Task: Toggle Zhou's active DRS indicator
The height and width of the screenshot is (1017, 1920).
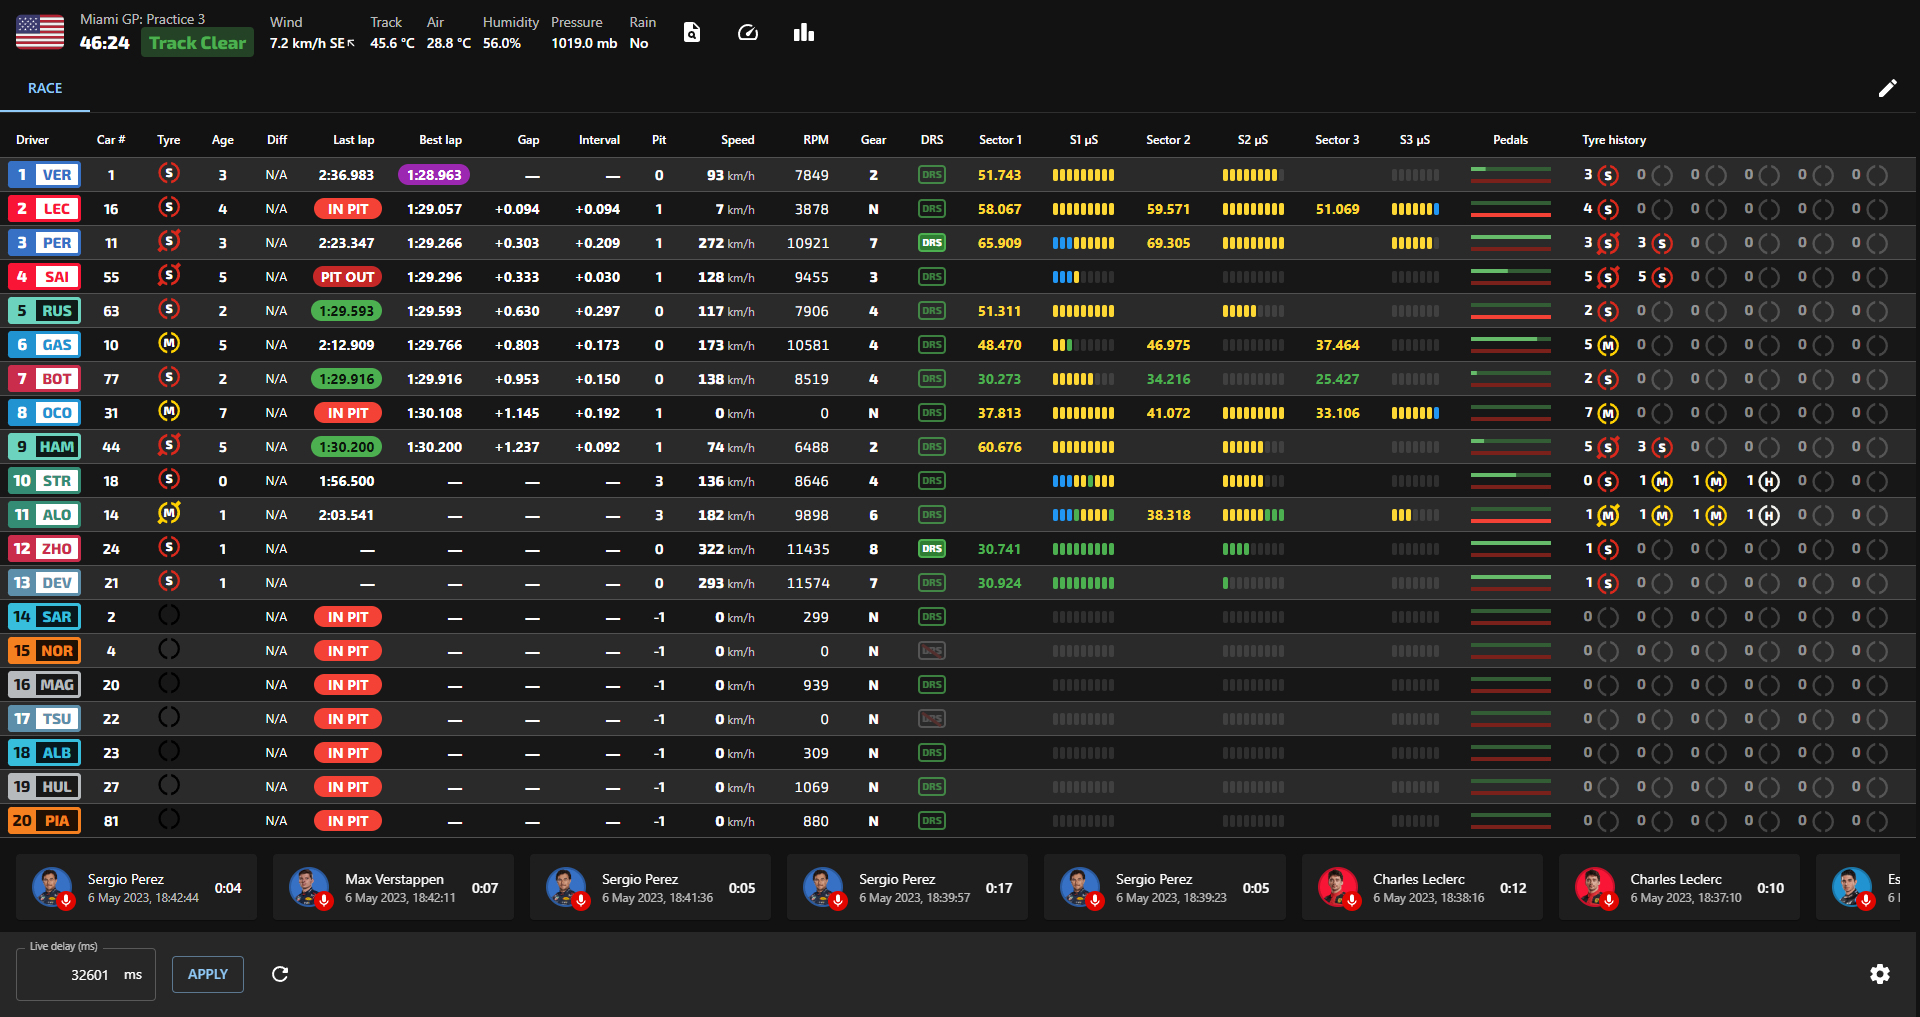Action: point(932,549)
